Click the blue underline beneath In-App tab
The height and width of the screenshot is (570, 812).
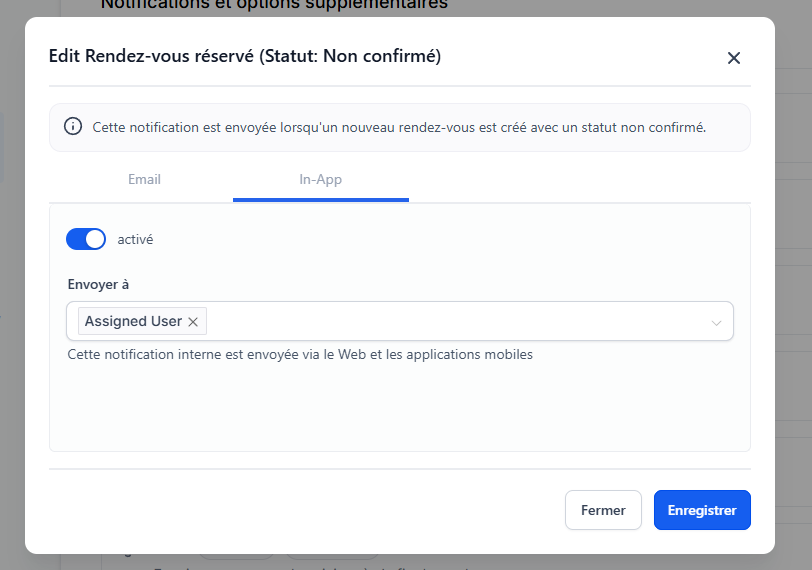click(x=321, y=199)
